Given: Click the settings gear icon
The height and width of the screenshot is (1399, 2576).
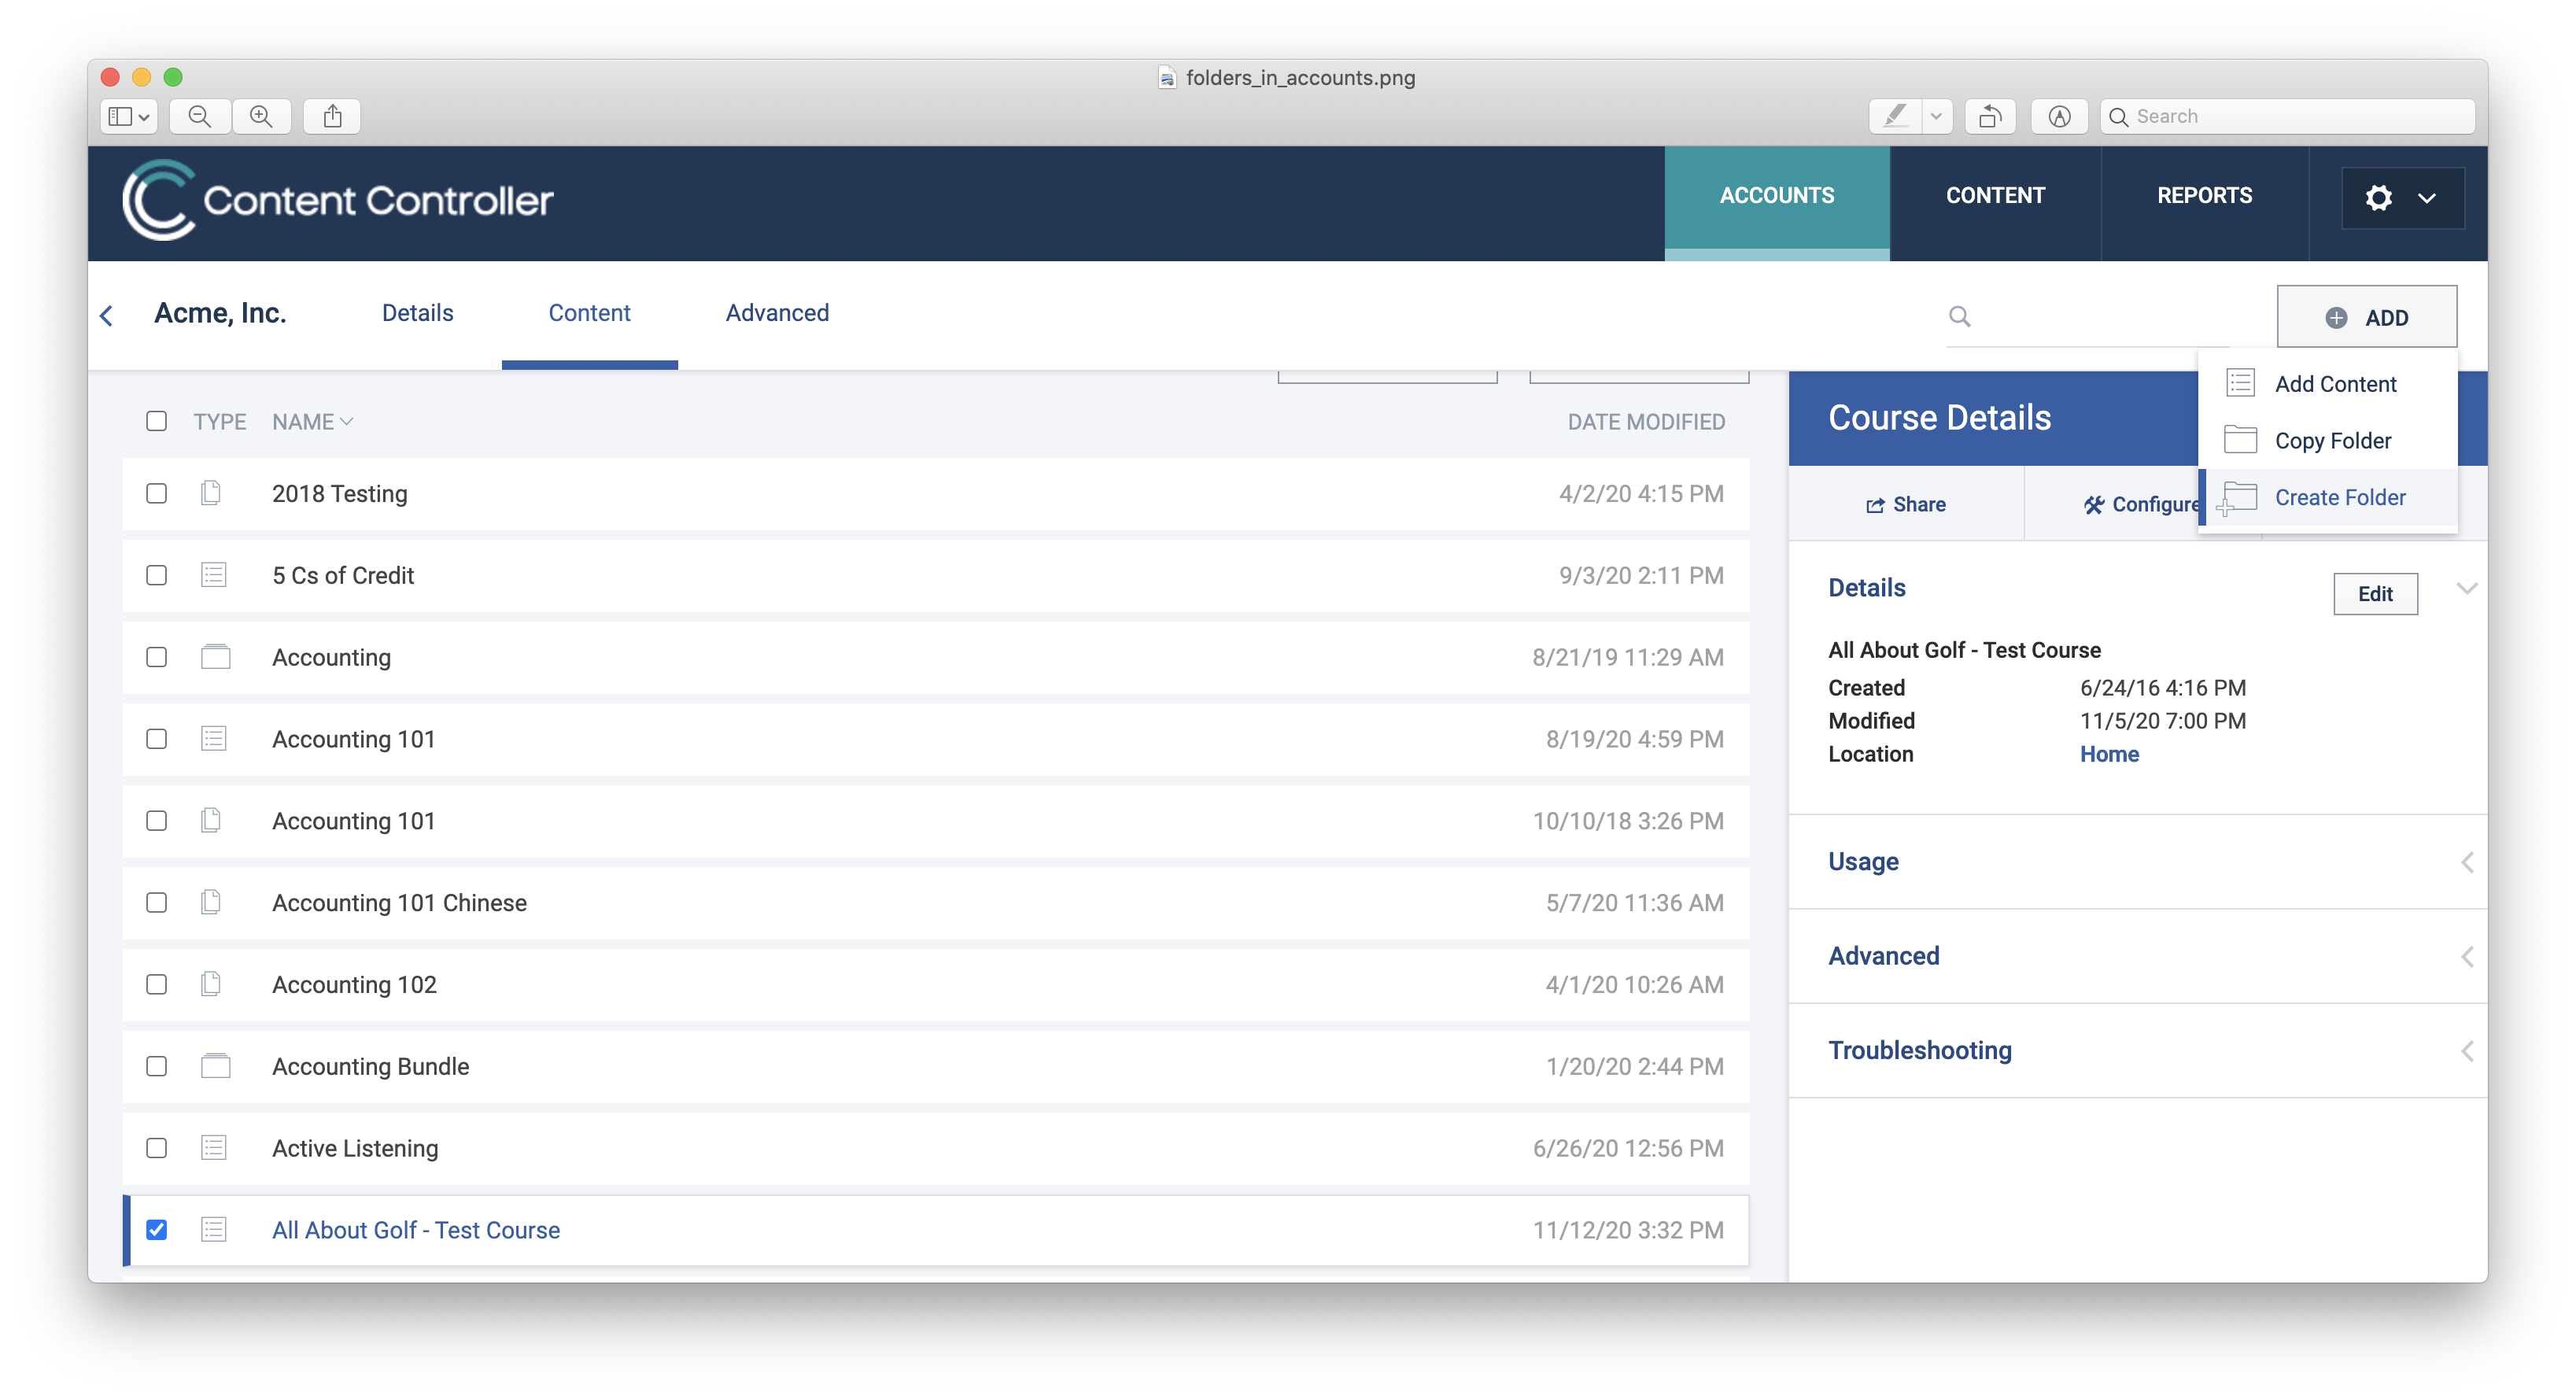Looking at the screenshot, I should pos(2379,197).
